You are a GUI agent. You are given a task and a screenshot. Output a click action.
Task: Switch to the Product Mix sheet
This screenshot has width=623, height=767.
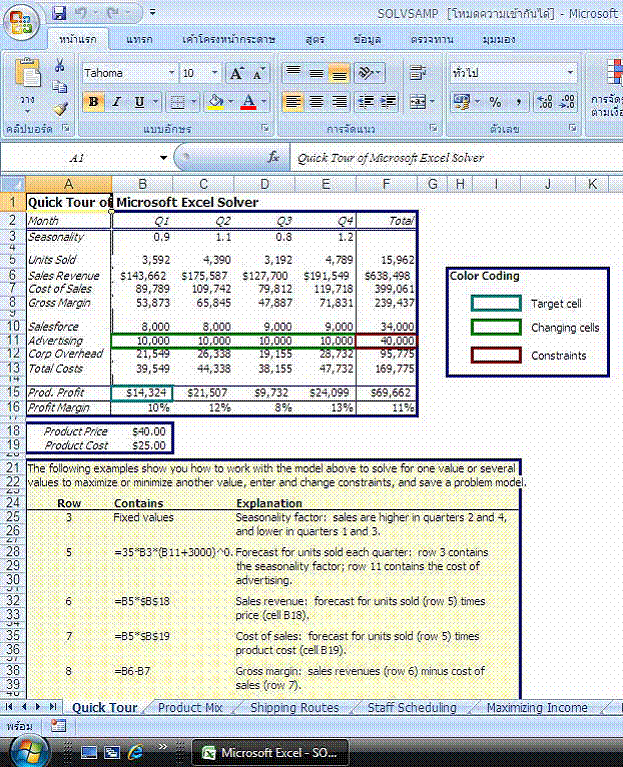point(190,708)
